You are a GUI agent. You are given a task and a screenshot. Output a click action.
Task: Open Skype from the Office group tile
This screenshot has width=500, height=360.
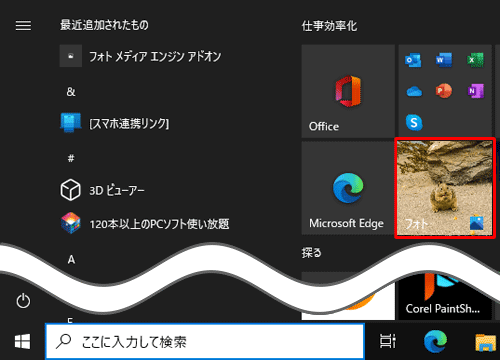(x=414, y=122)
